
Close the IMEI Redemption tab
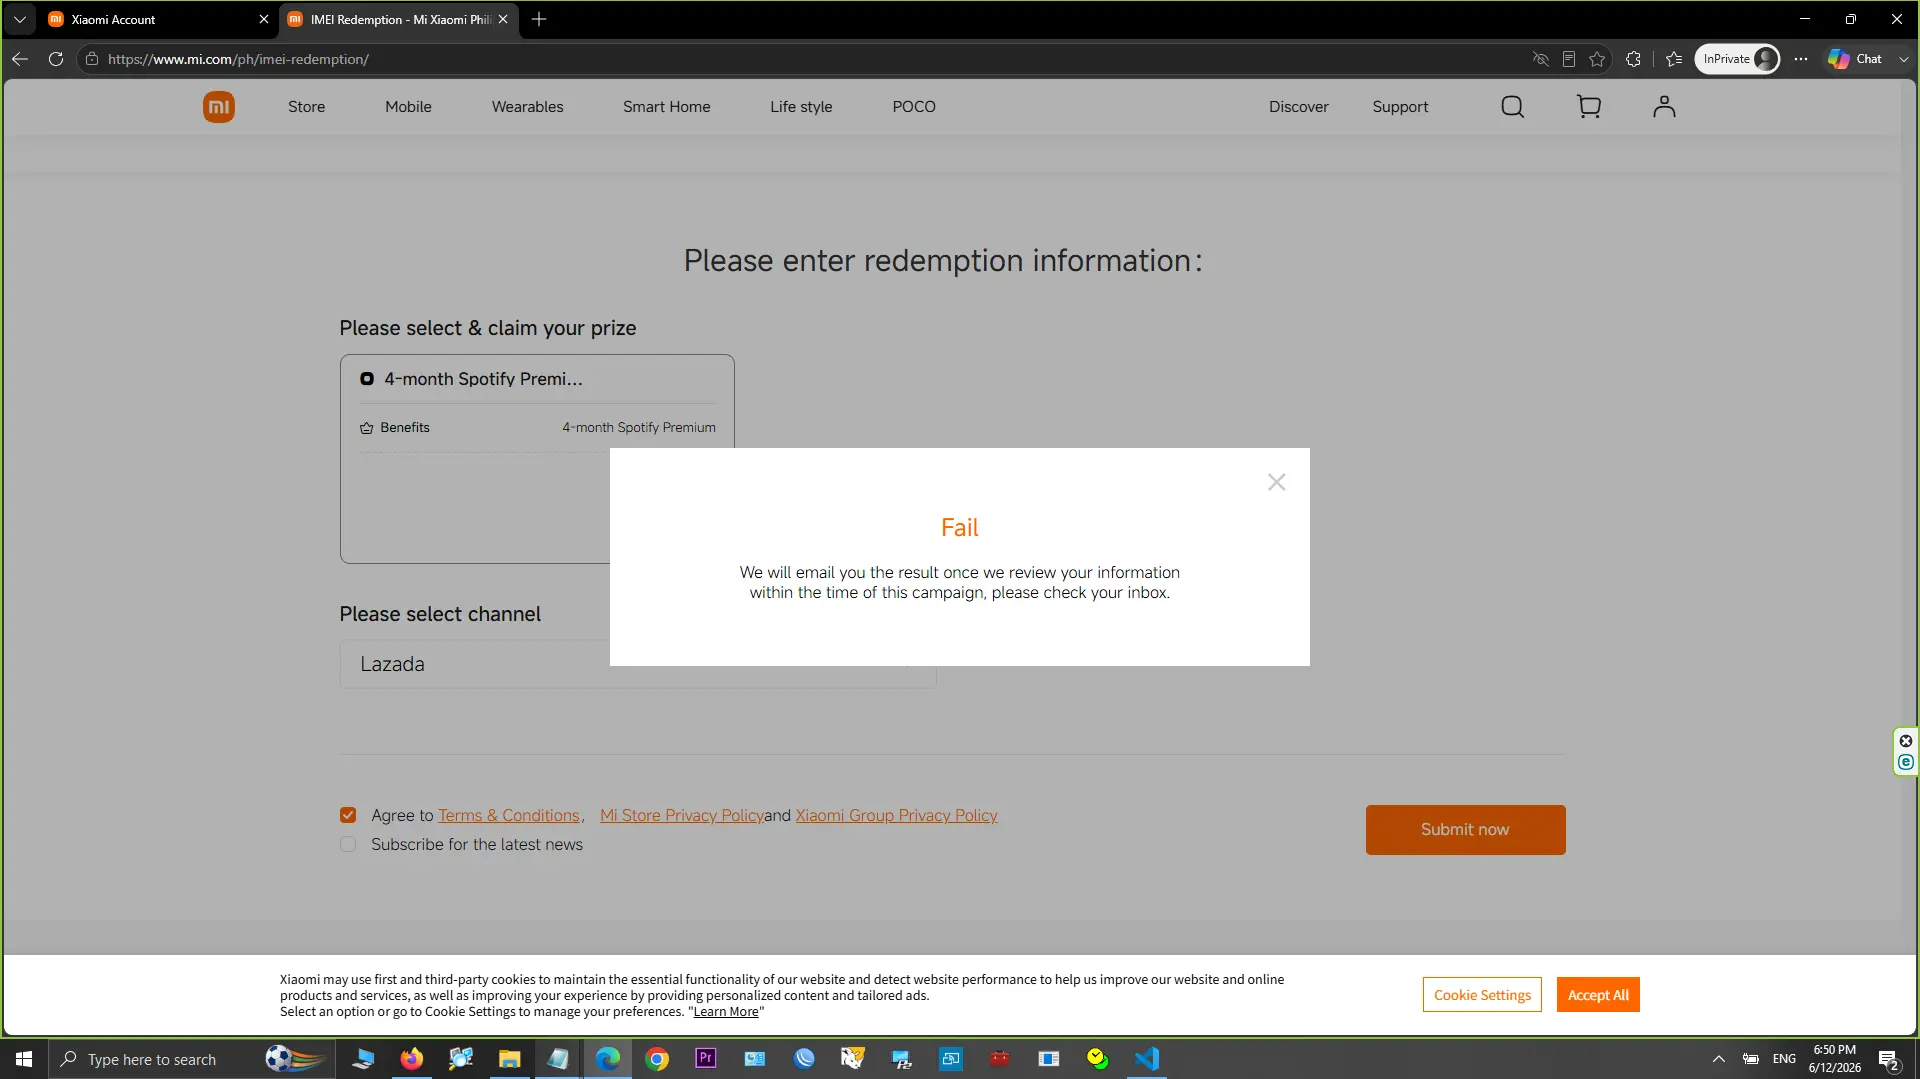click(503, 19)
